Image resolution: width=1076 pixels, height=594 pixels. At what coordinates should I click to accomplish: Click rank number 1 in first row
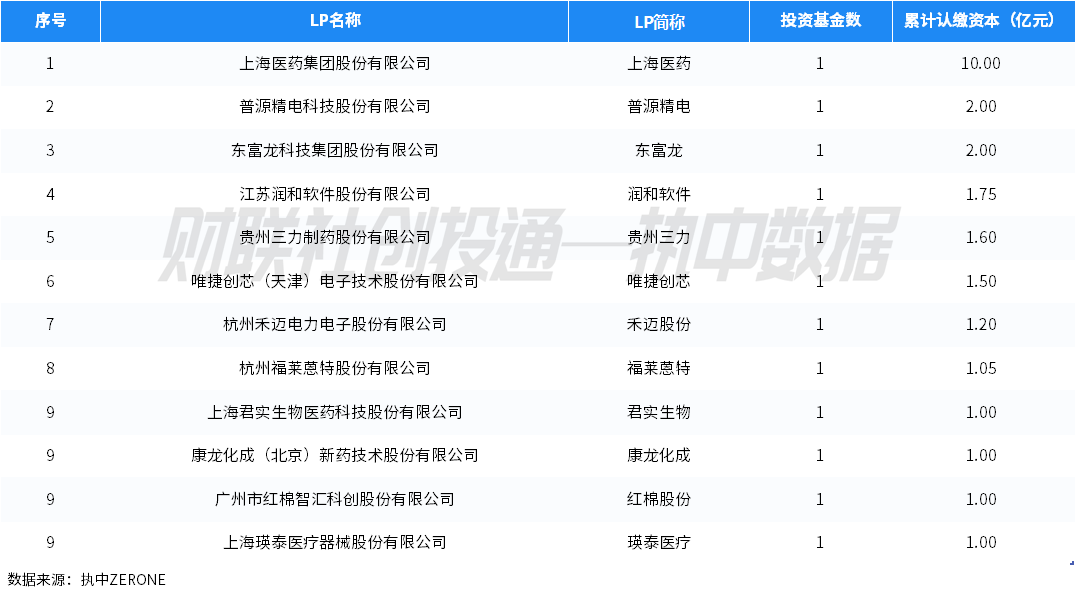(50, 64)
